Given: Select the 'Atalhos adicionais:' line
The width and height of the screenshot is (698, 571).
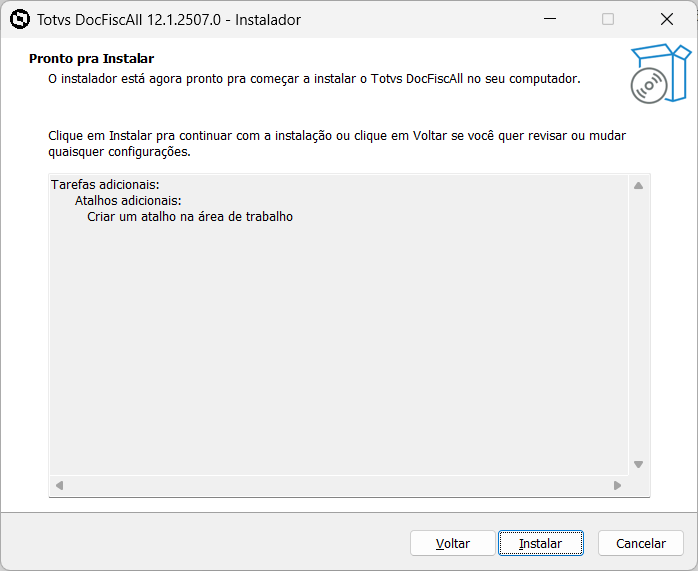Looking at the screenshot, I should (x=128, y=201).
